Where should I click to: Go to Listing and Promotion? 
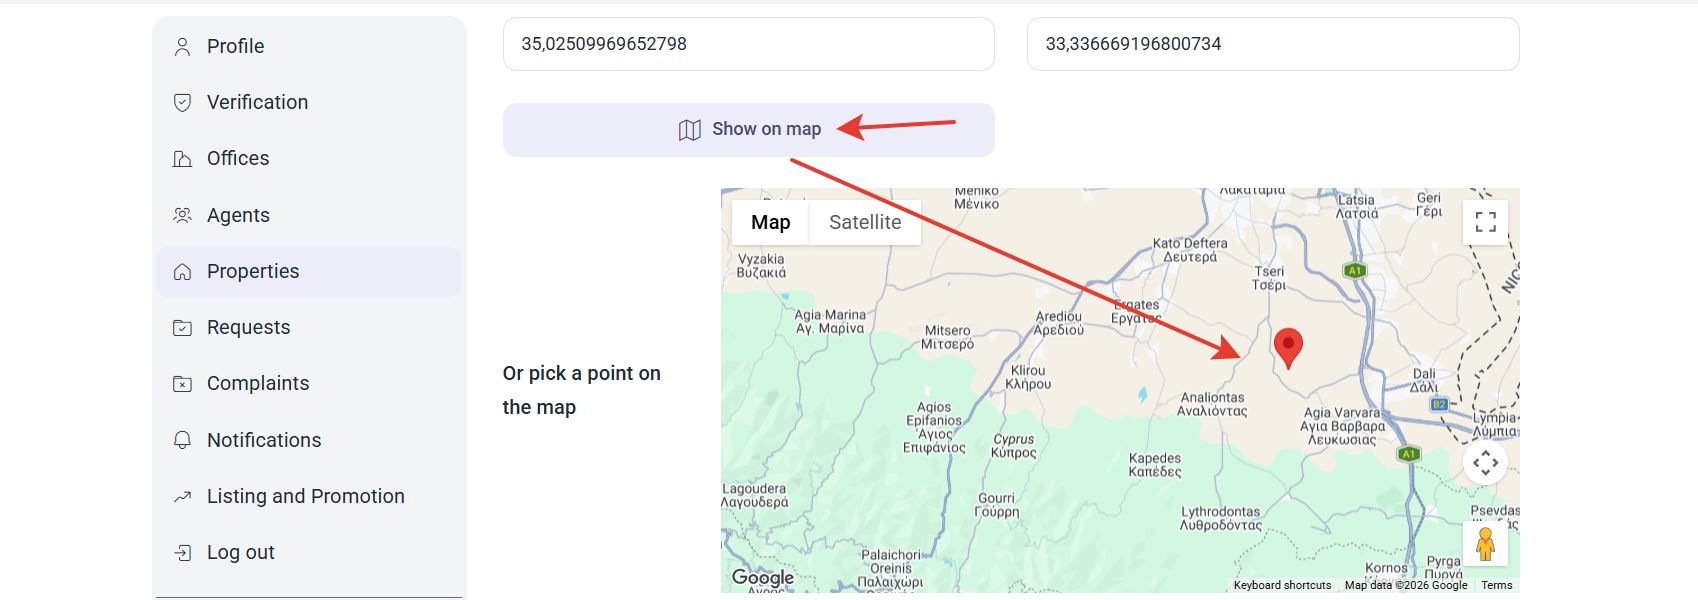click(x=308, y=496)
